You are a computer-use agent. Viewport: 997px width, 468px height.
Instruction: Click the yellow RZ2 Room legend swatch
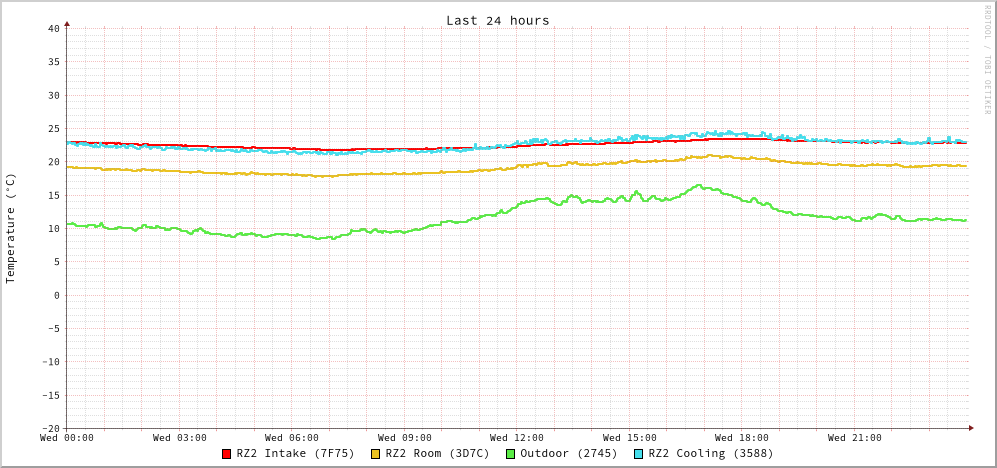[376, 454]
